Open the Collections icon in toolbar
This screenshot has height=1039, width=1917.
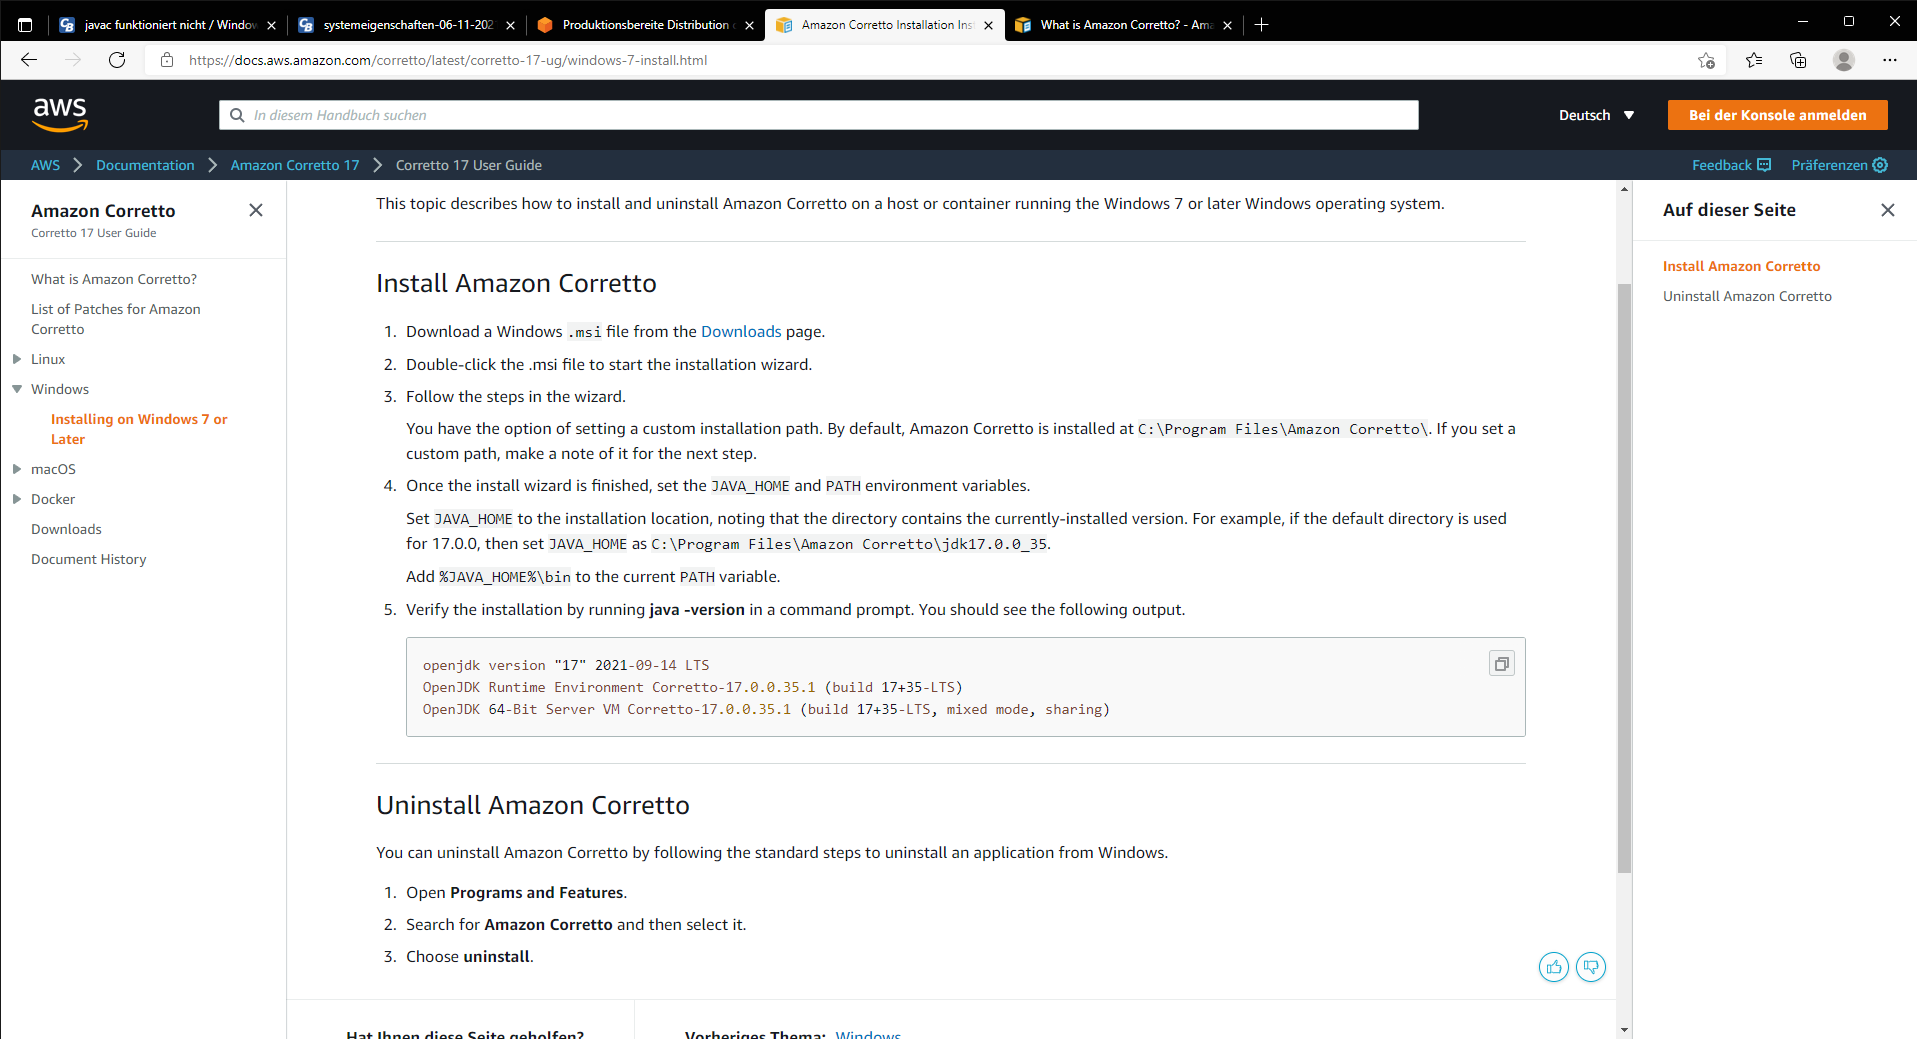click(1798, 60)
